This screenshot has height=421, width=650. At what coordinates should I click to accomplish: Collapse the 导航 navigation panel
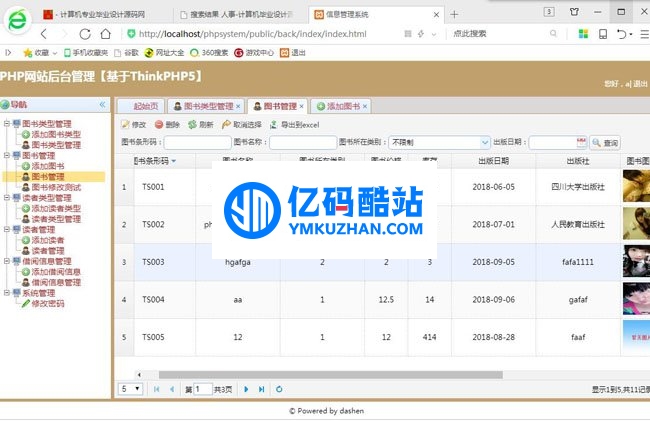point(102,105)
